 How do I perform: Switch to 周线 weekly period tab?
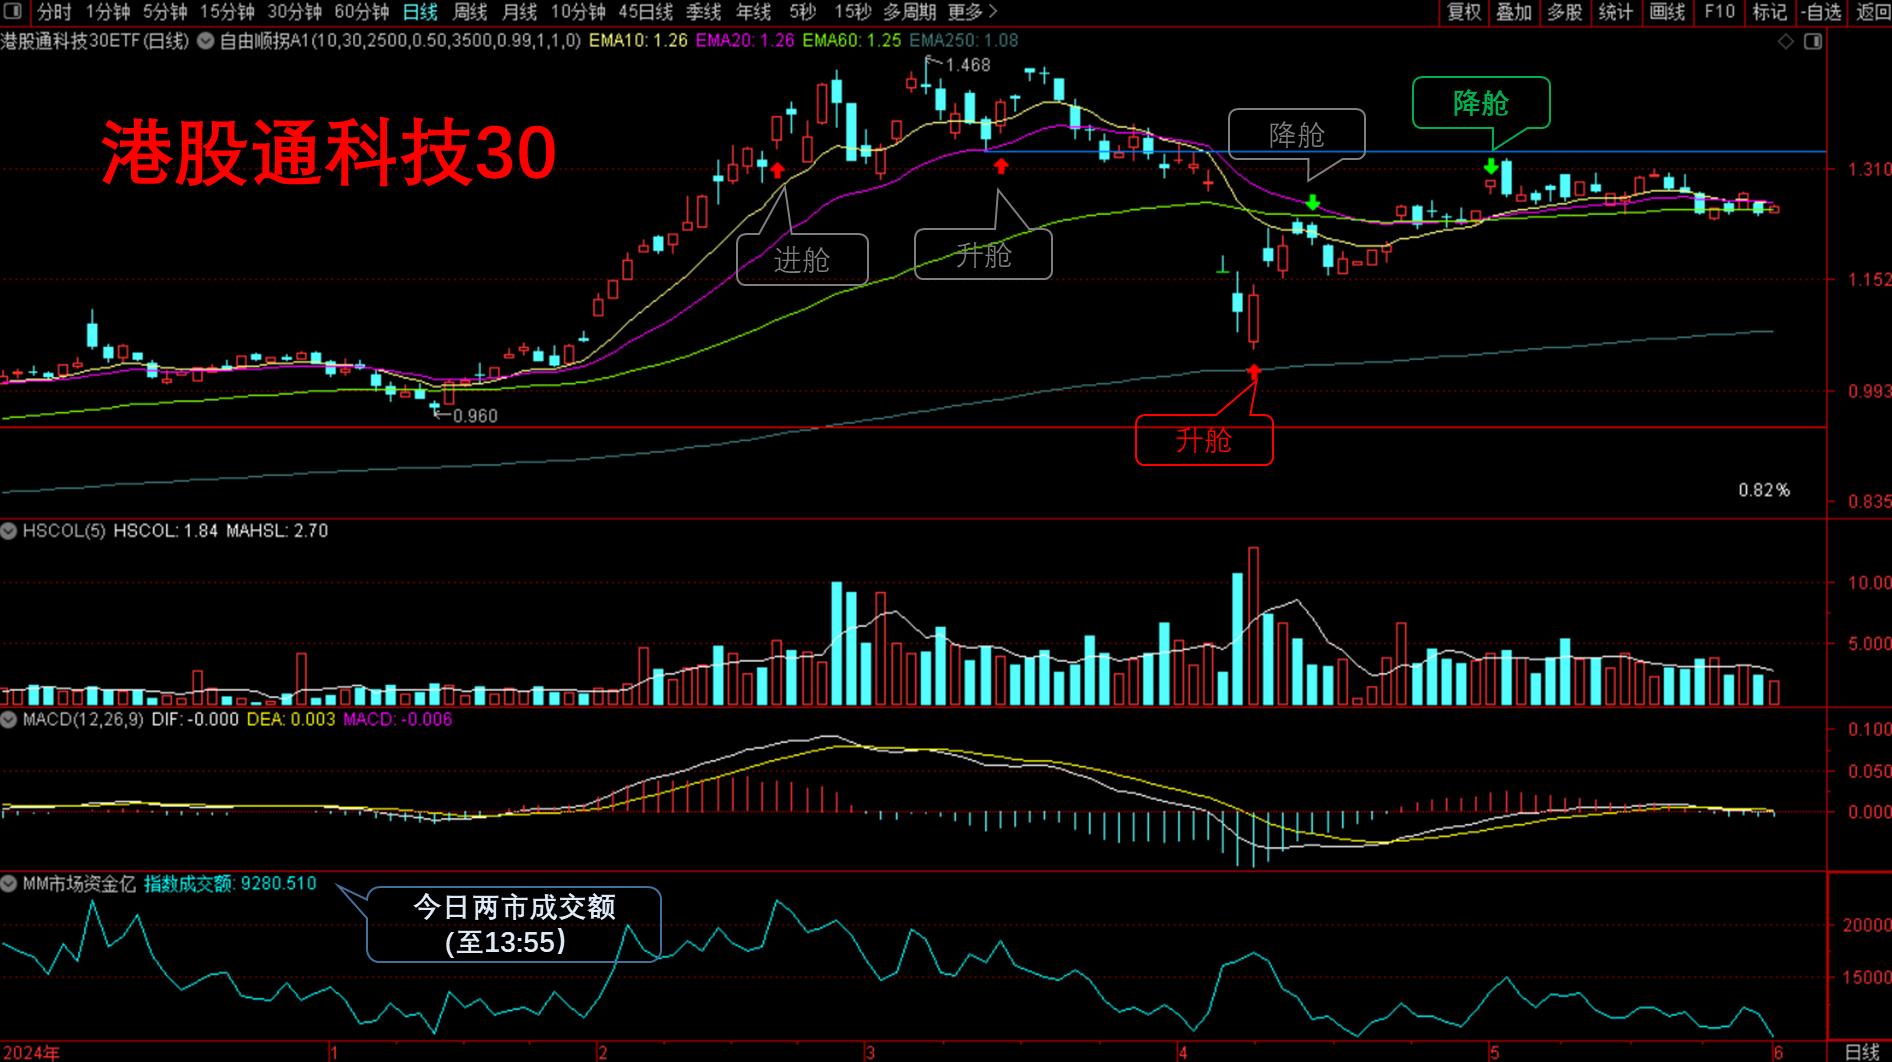point(469,12)
